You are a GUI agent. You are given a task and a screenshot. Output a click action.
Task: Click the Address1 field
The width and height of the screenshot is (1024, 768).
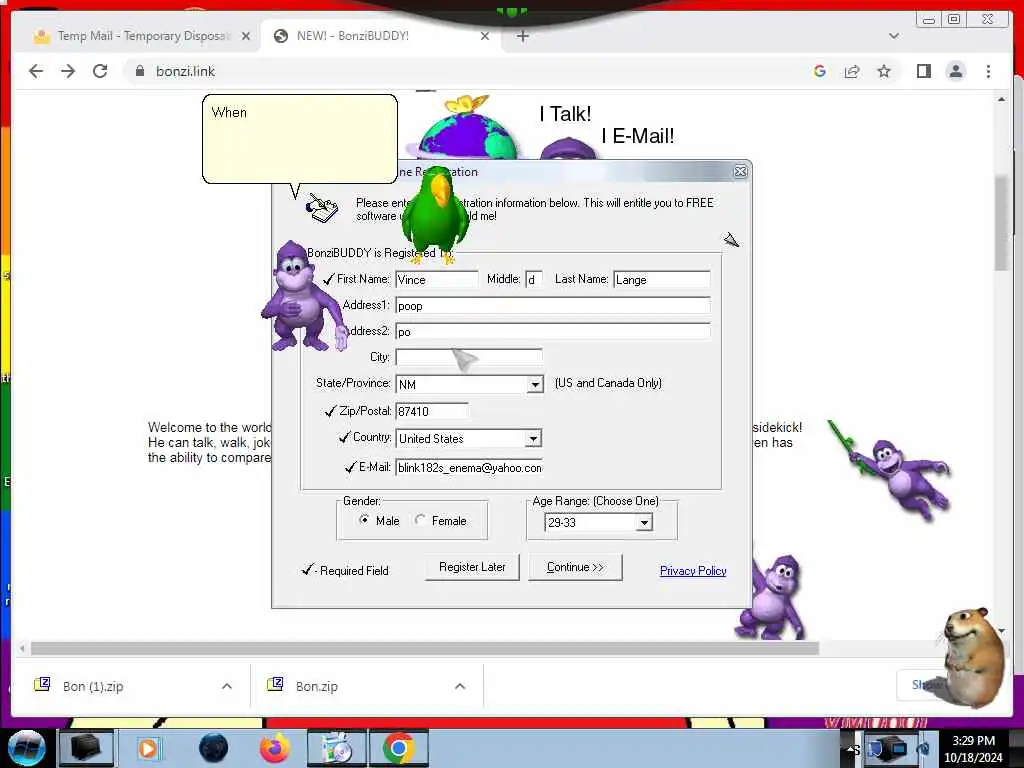point(552,306)
